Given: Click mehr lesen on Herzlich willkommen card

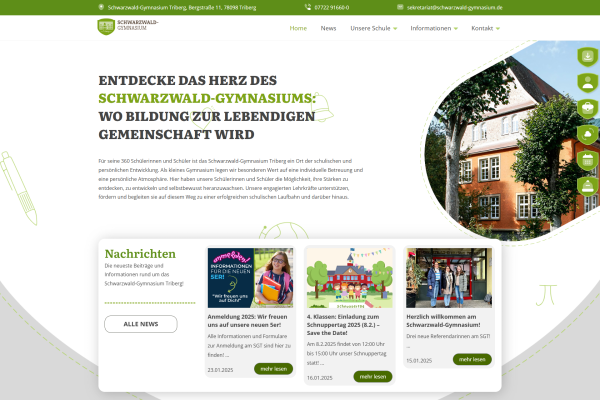Looking at the screenshot, I should click(x=472, y=359).
